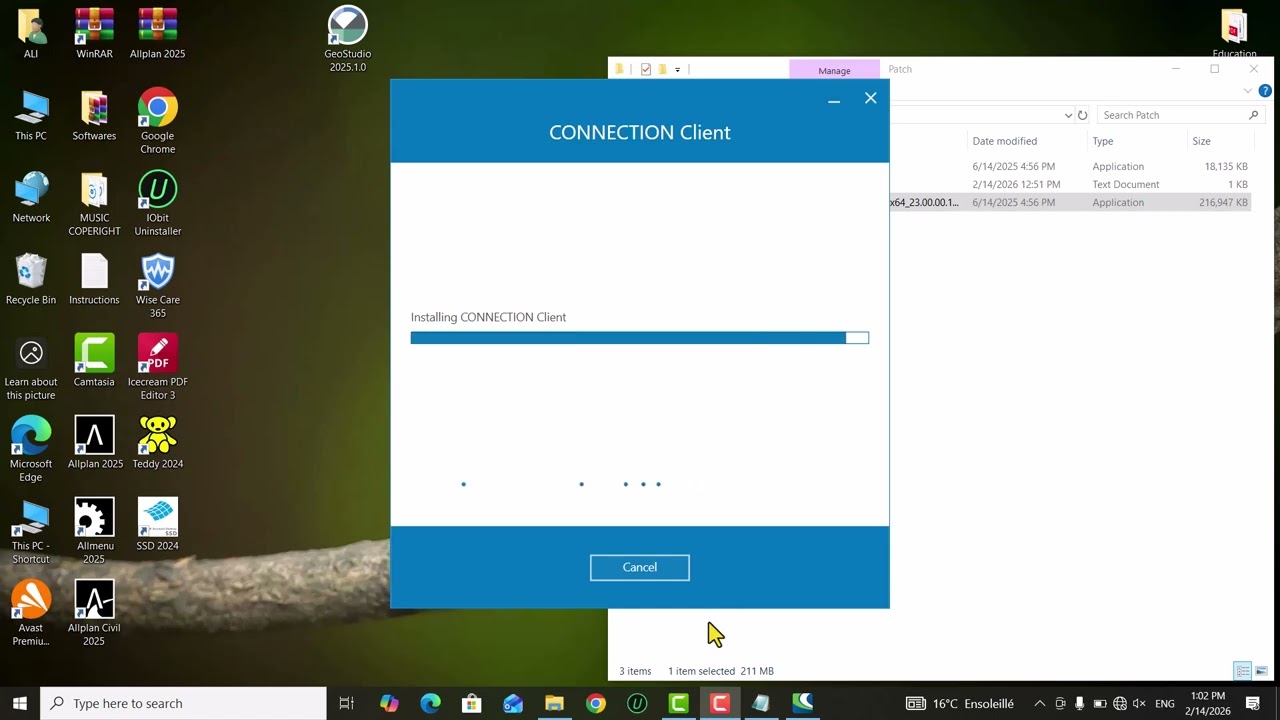Open the ALI user folder icon
The width and height of the screenshot is (1280, 720).
click(x=31, y=34)
